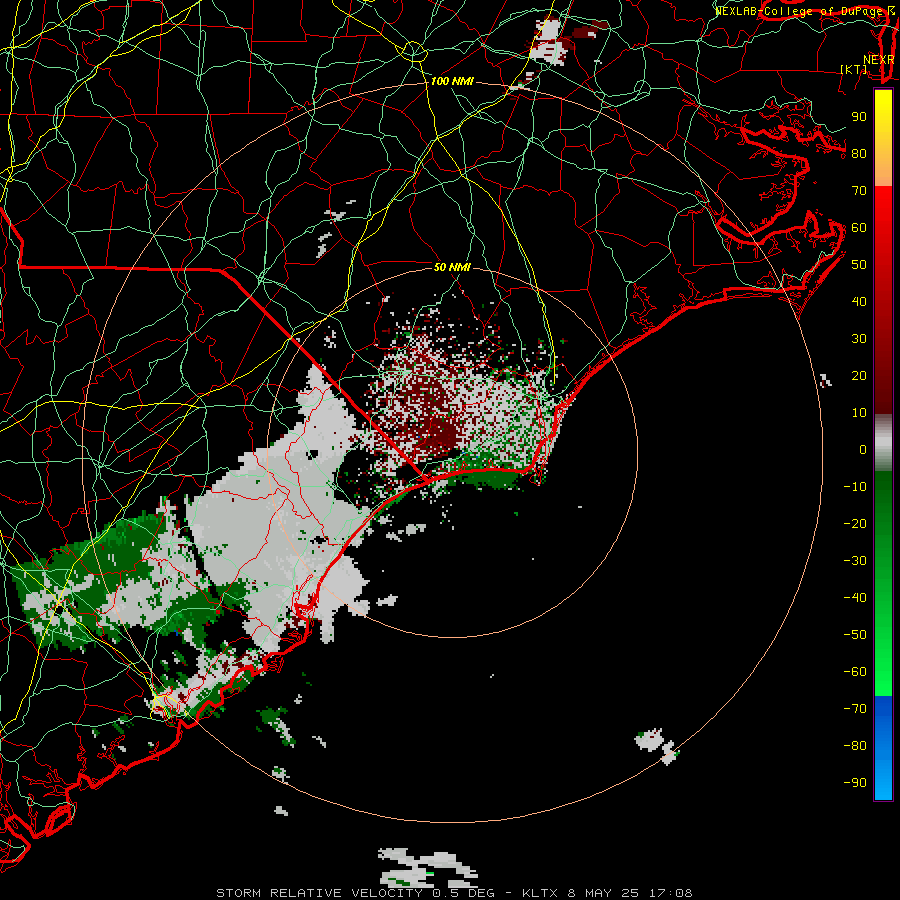Click the -50 value on velocity scale
Image resolution: width=900 pixels, height=900 pixels.
tap(855, 635)
